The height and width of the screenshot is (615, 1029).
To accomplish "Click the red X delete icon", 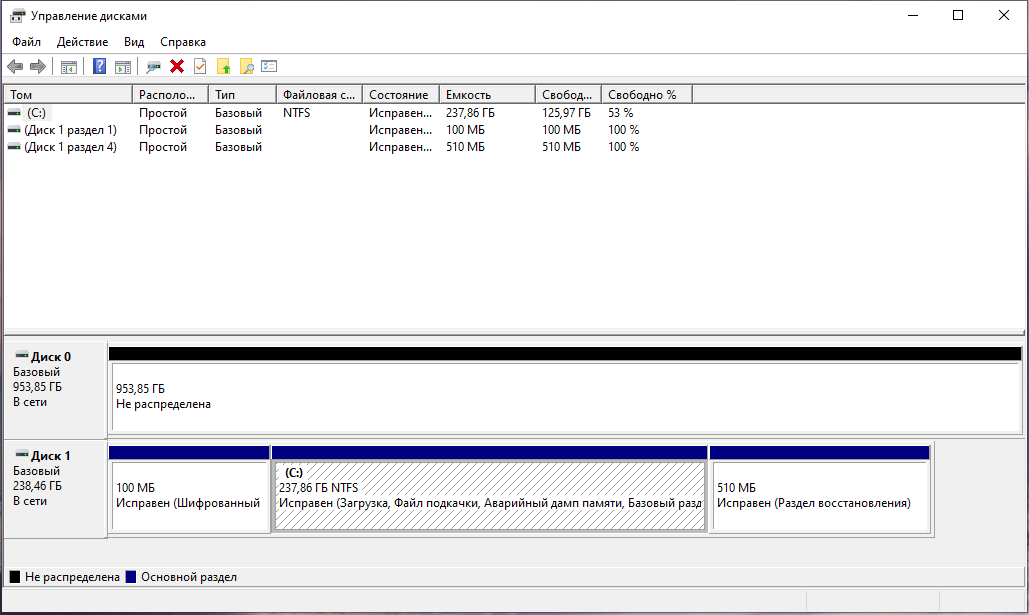I will [x=177, y=66].
